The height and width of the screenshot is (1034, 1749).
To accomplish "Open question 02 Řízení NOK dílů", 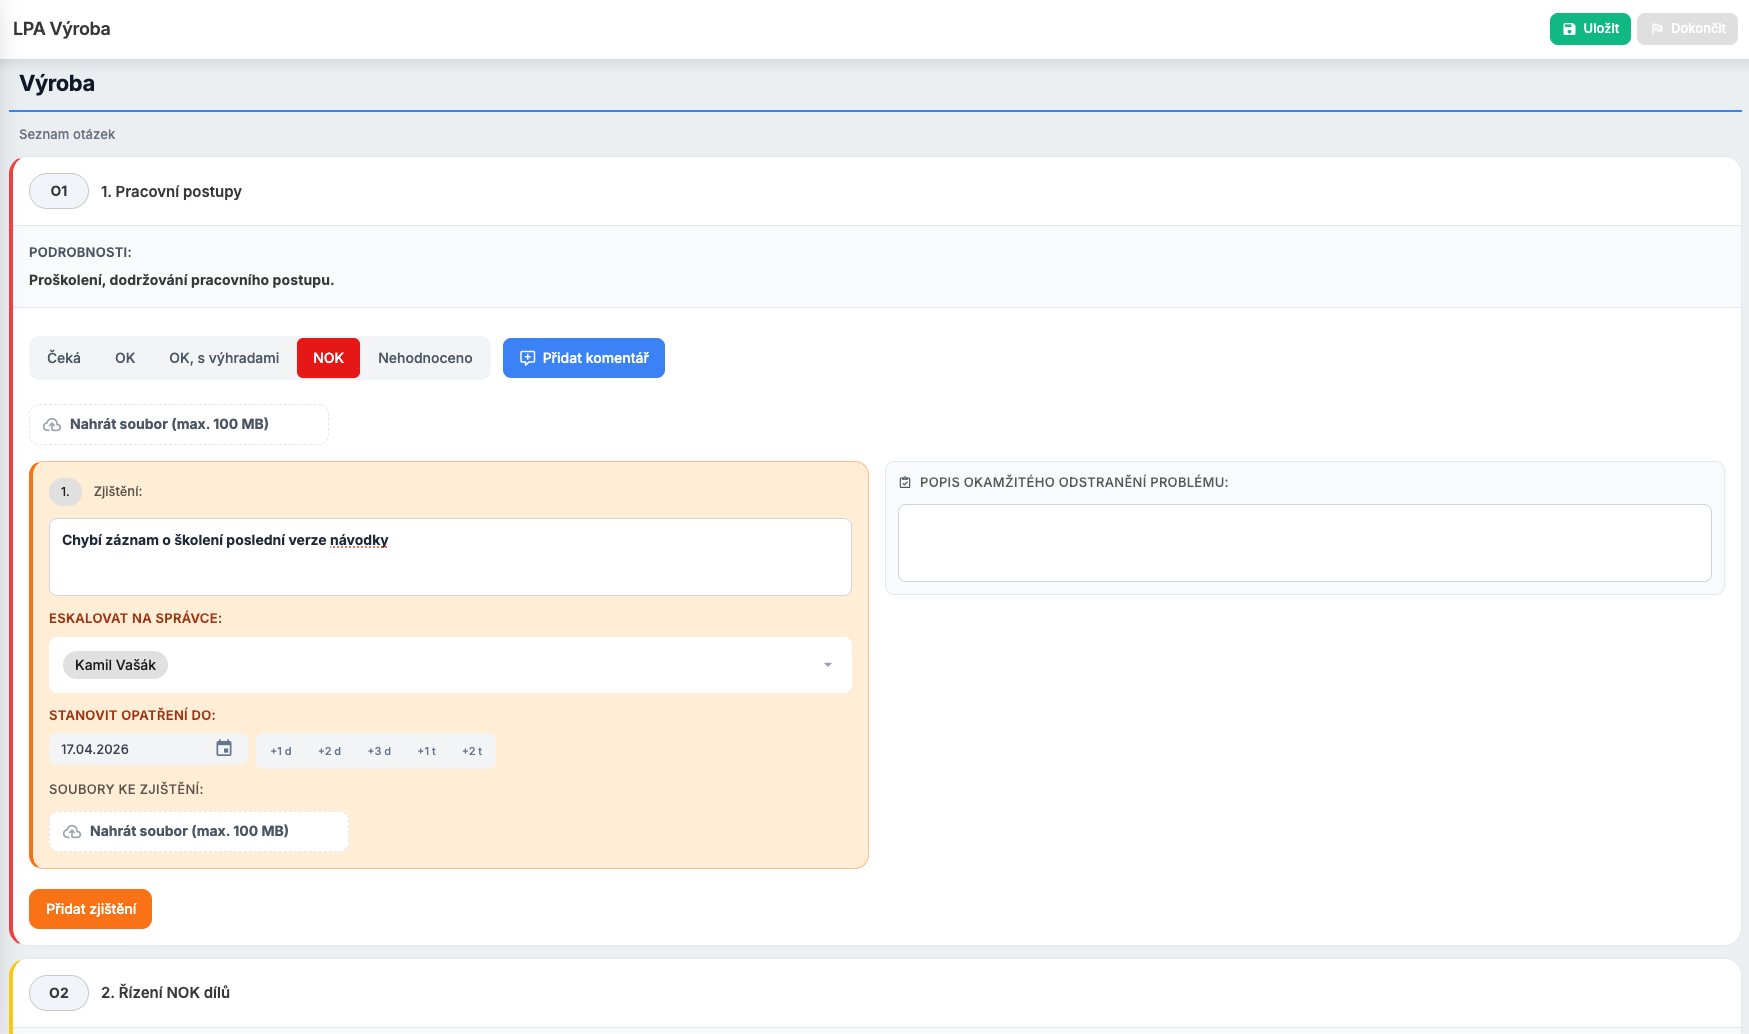I will (165, 993).
